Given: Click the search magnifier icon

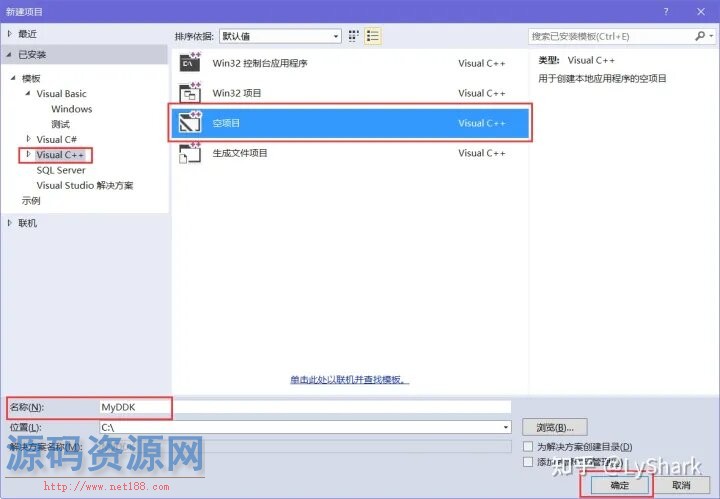Looking at the screenshot, I should 700,36.
